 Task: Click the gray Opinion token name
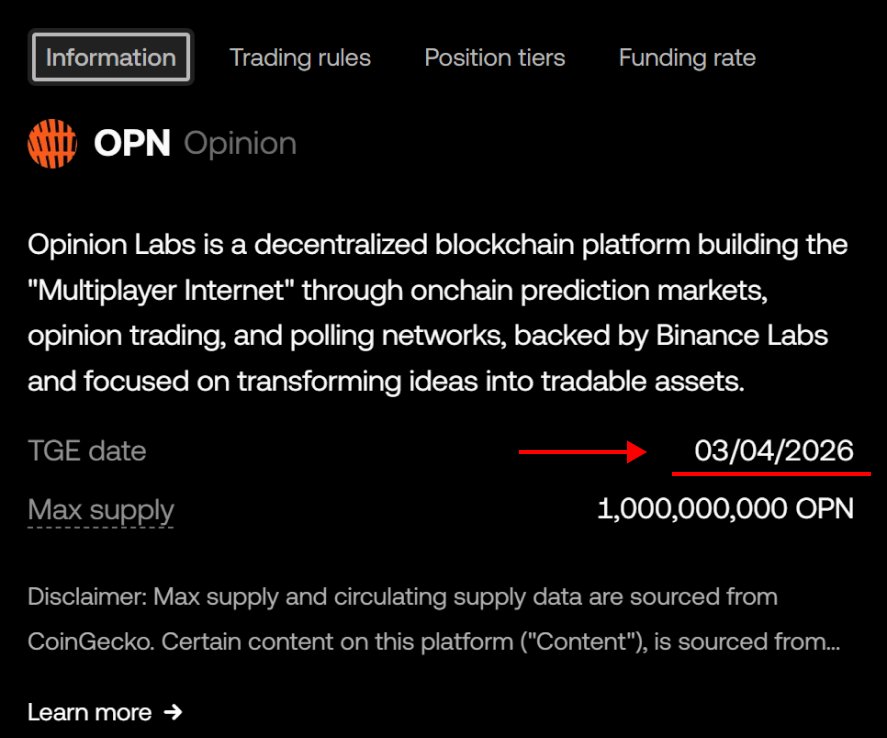click(x=240, y=143)
